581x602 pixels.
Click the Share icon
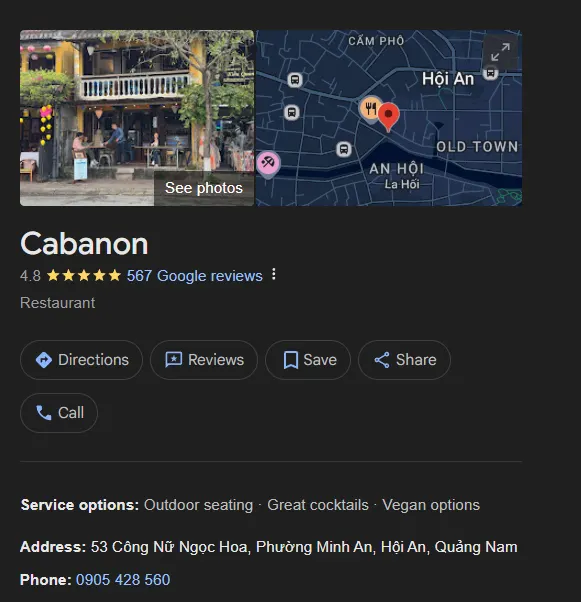point(382,360)
